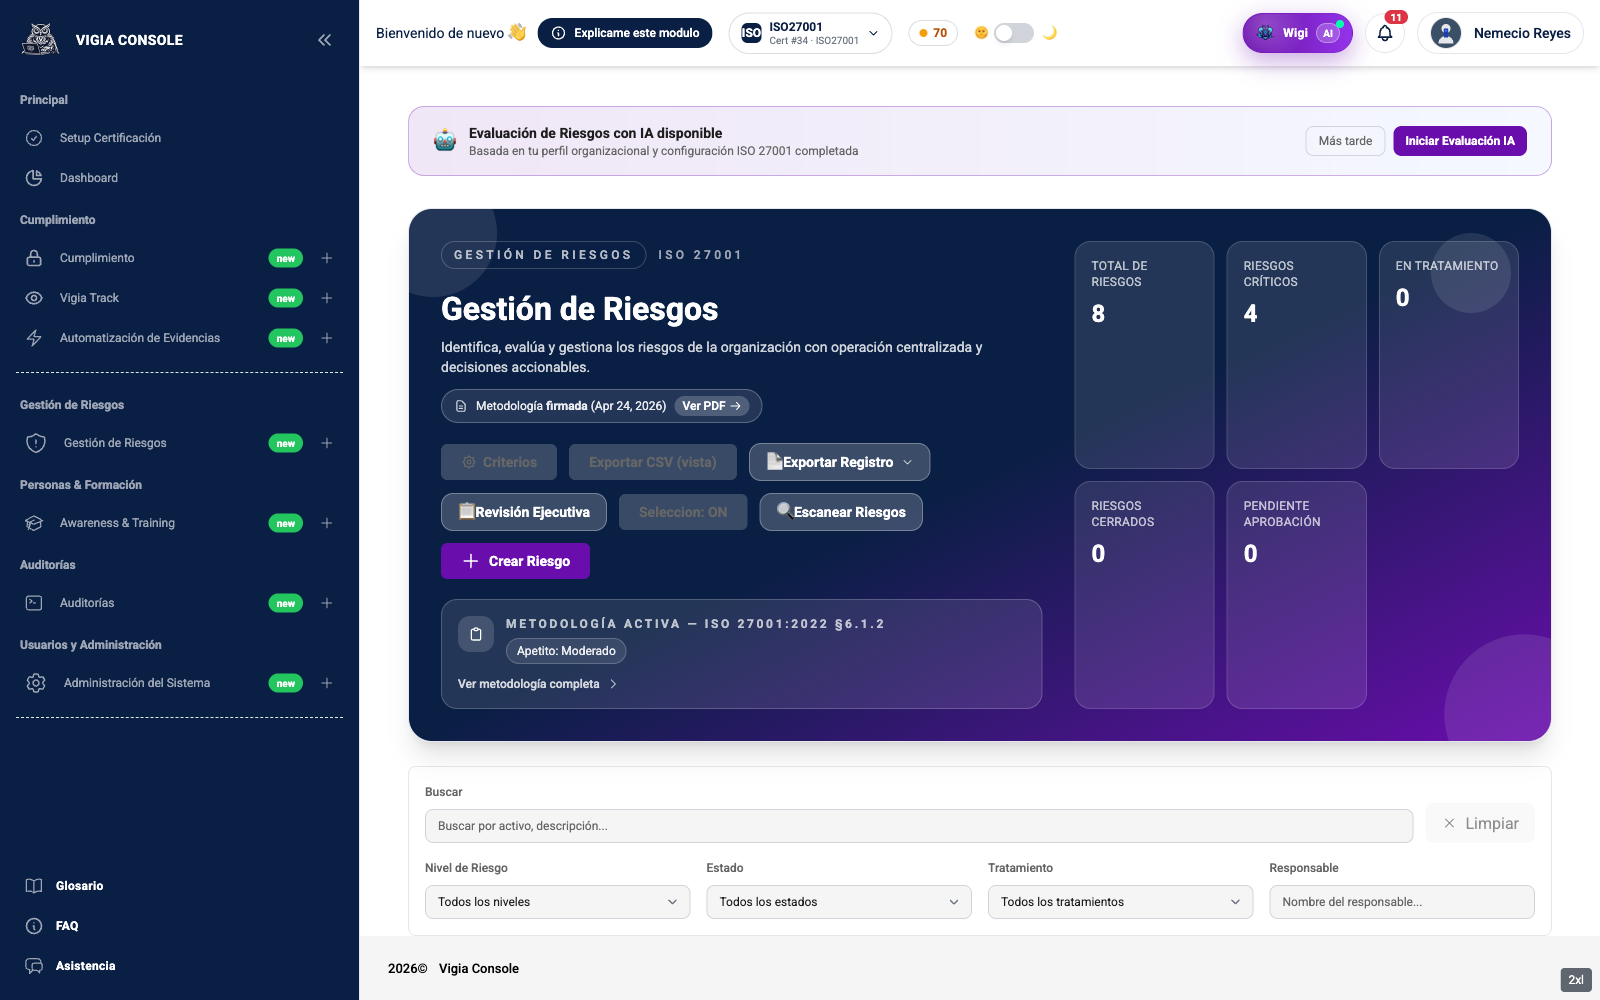This screenshot has width=1600, height=1000.
Task: Click the Auditorías terminal icon
Action: coord(34,603)
